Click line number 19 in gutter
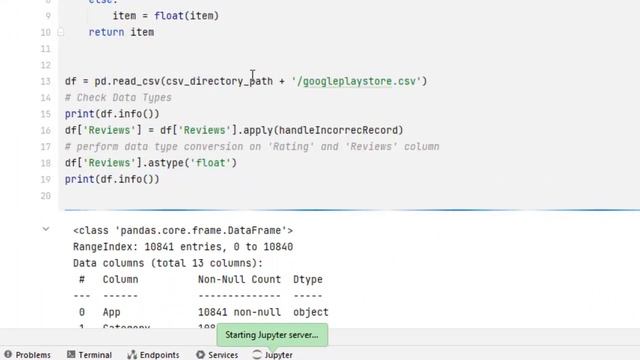This screenshot has height=360, width=640. 46,179
